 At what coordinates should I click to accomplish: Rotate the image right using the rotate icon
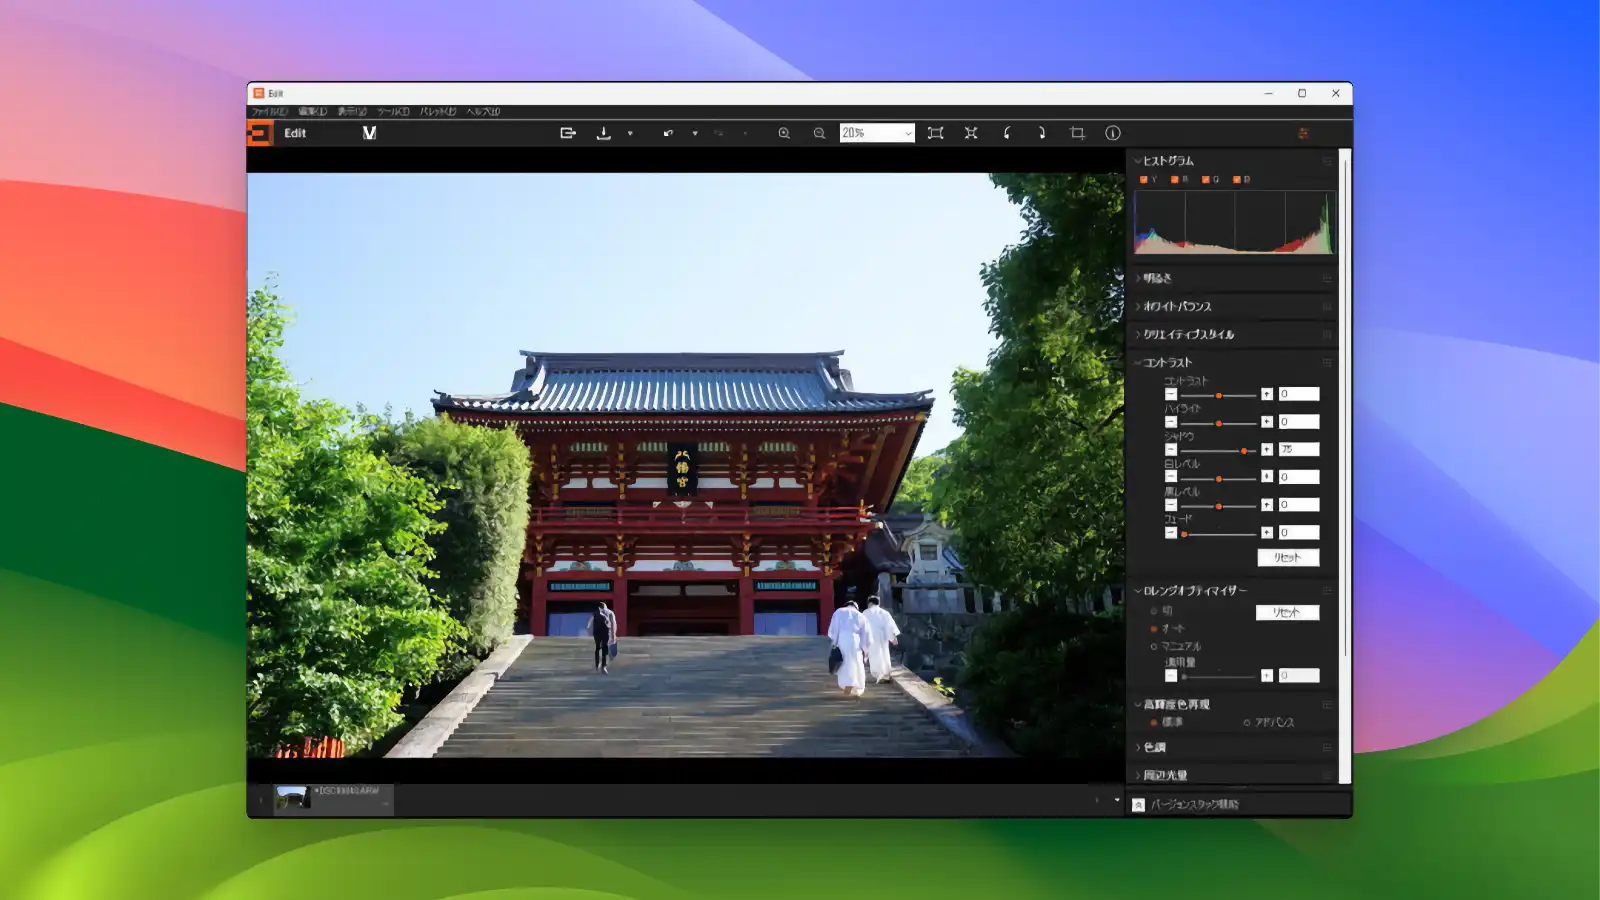[x=1043, y=132]
